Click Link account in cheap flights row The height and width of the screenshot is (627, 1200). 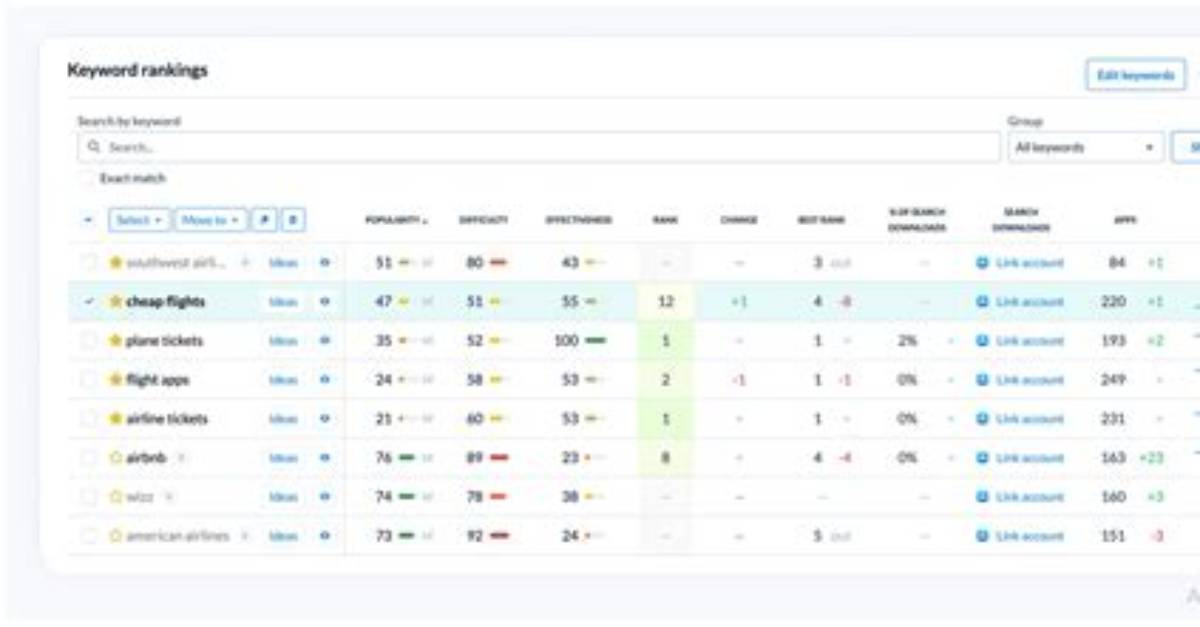pyautogui.click(x=1029, y=302)
